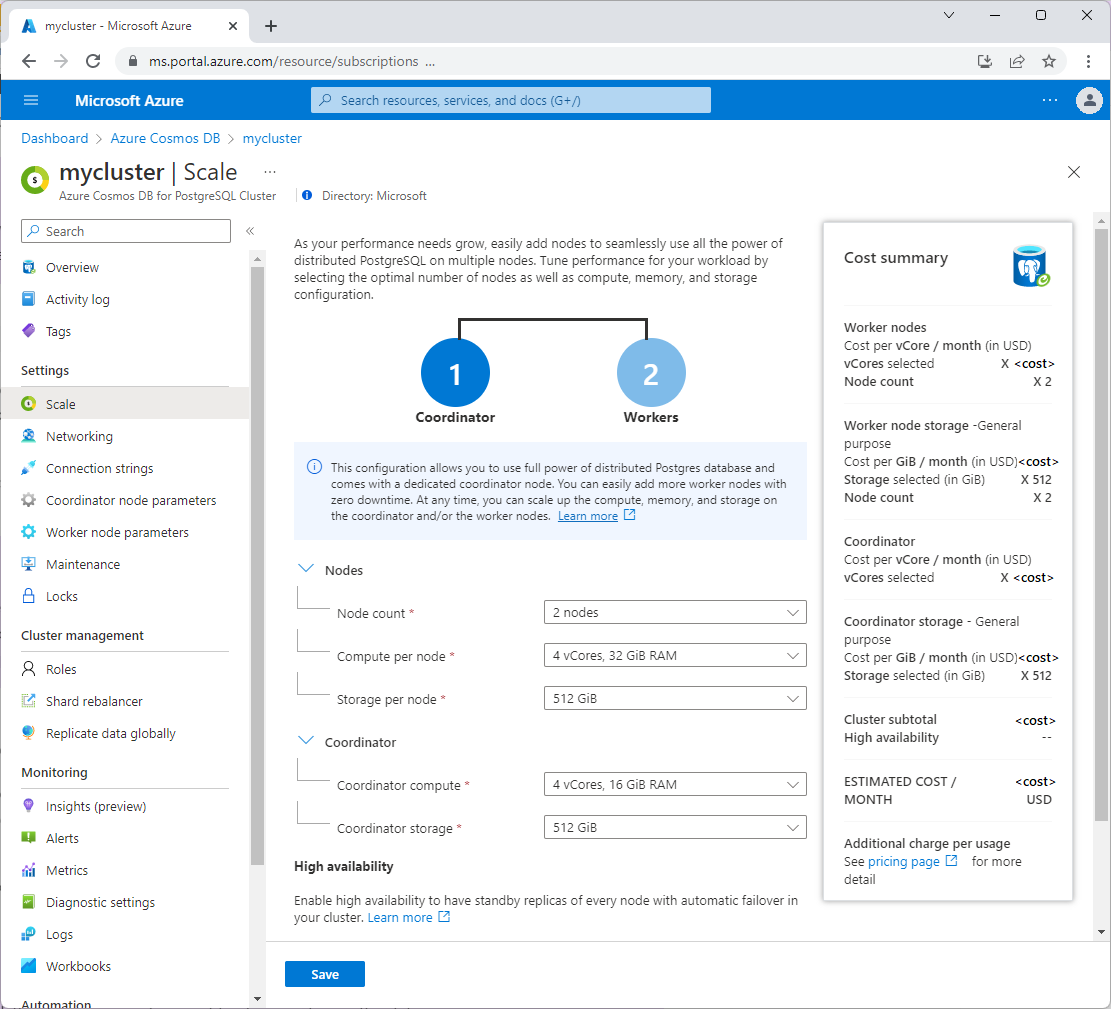Open the Node count dropdown
The height and width of the screenshot is (1009, 1111).
[674, 612]
